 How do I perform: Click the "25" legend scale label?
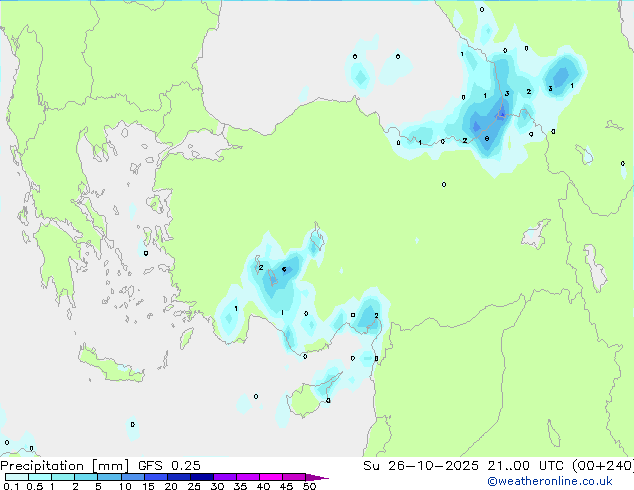tap(194, 486)
